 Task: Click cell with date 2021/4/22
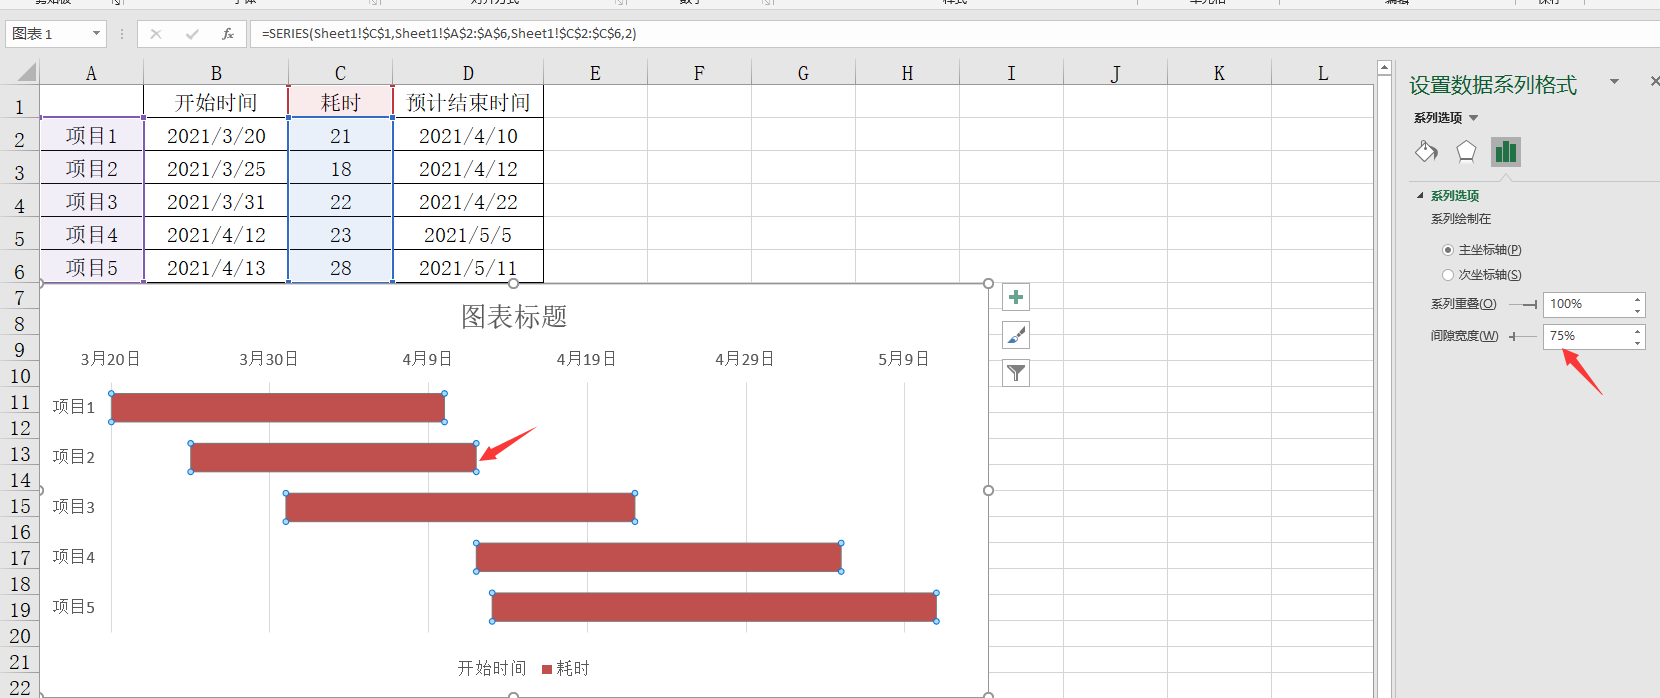click(468, 202)
